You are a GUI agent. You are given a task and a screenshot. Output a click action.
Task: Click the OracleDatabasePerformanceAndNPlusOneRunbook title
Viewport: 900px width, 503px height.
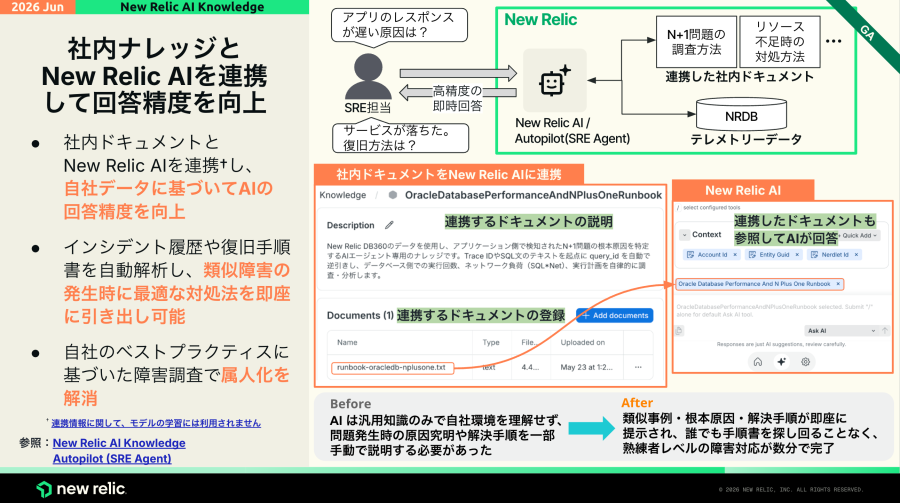point(533,195)
